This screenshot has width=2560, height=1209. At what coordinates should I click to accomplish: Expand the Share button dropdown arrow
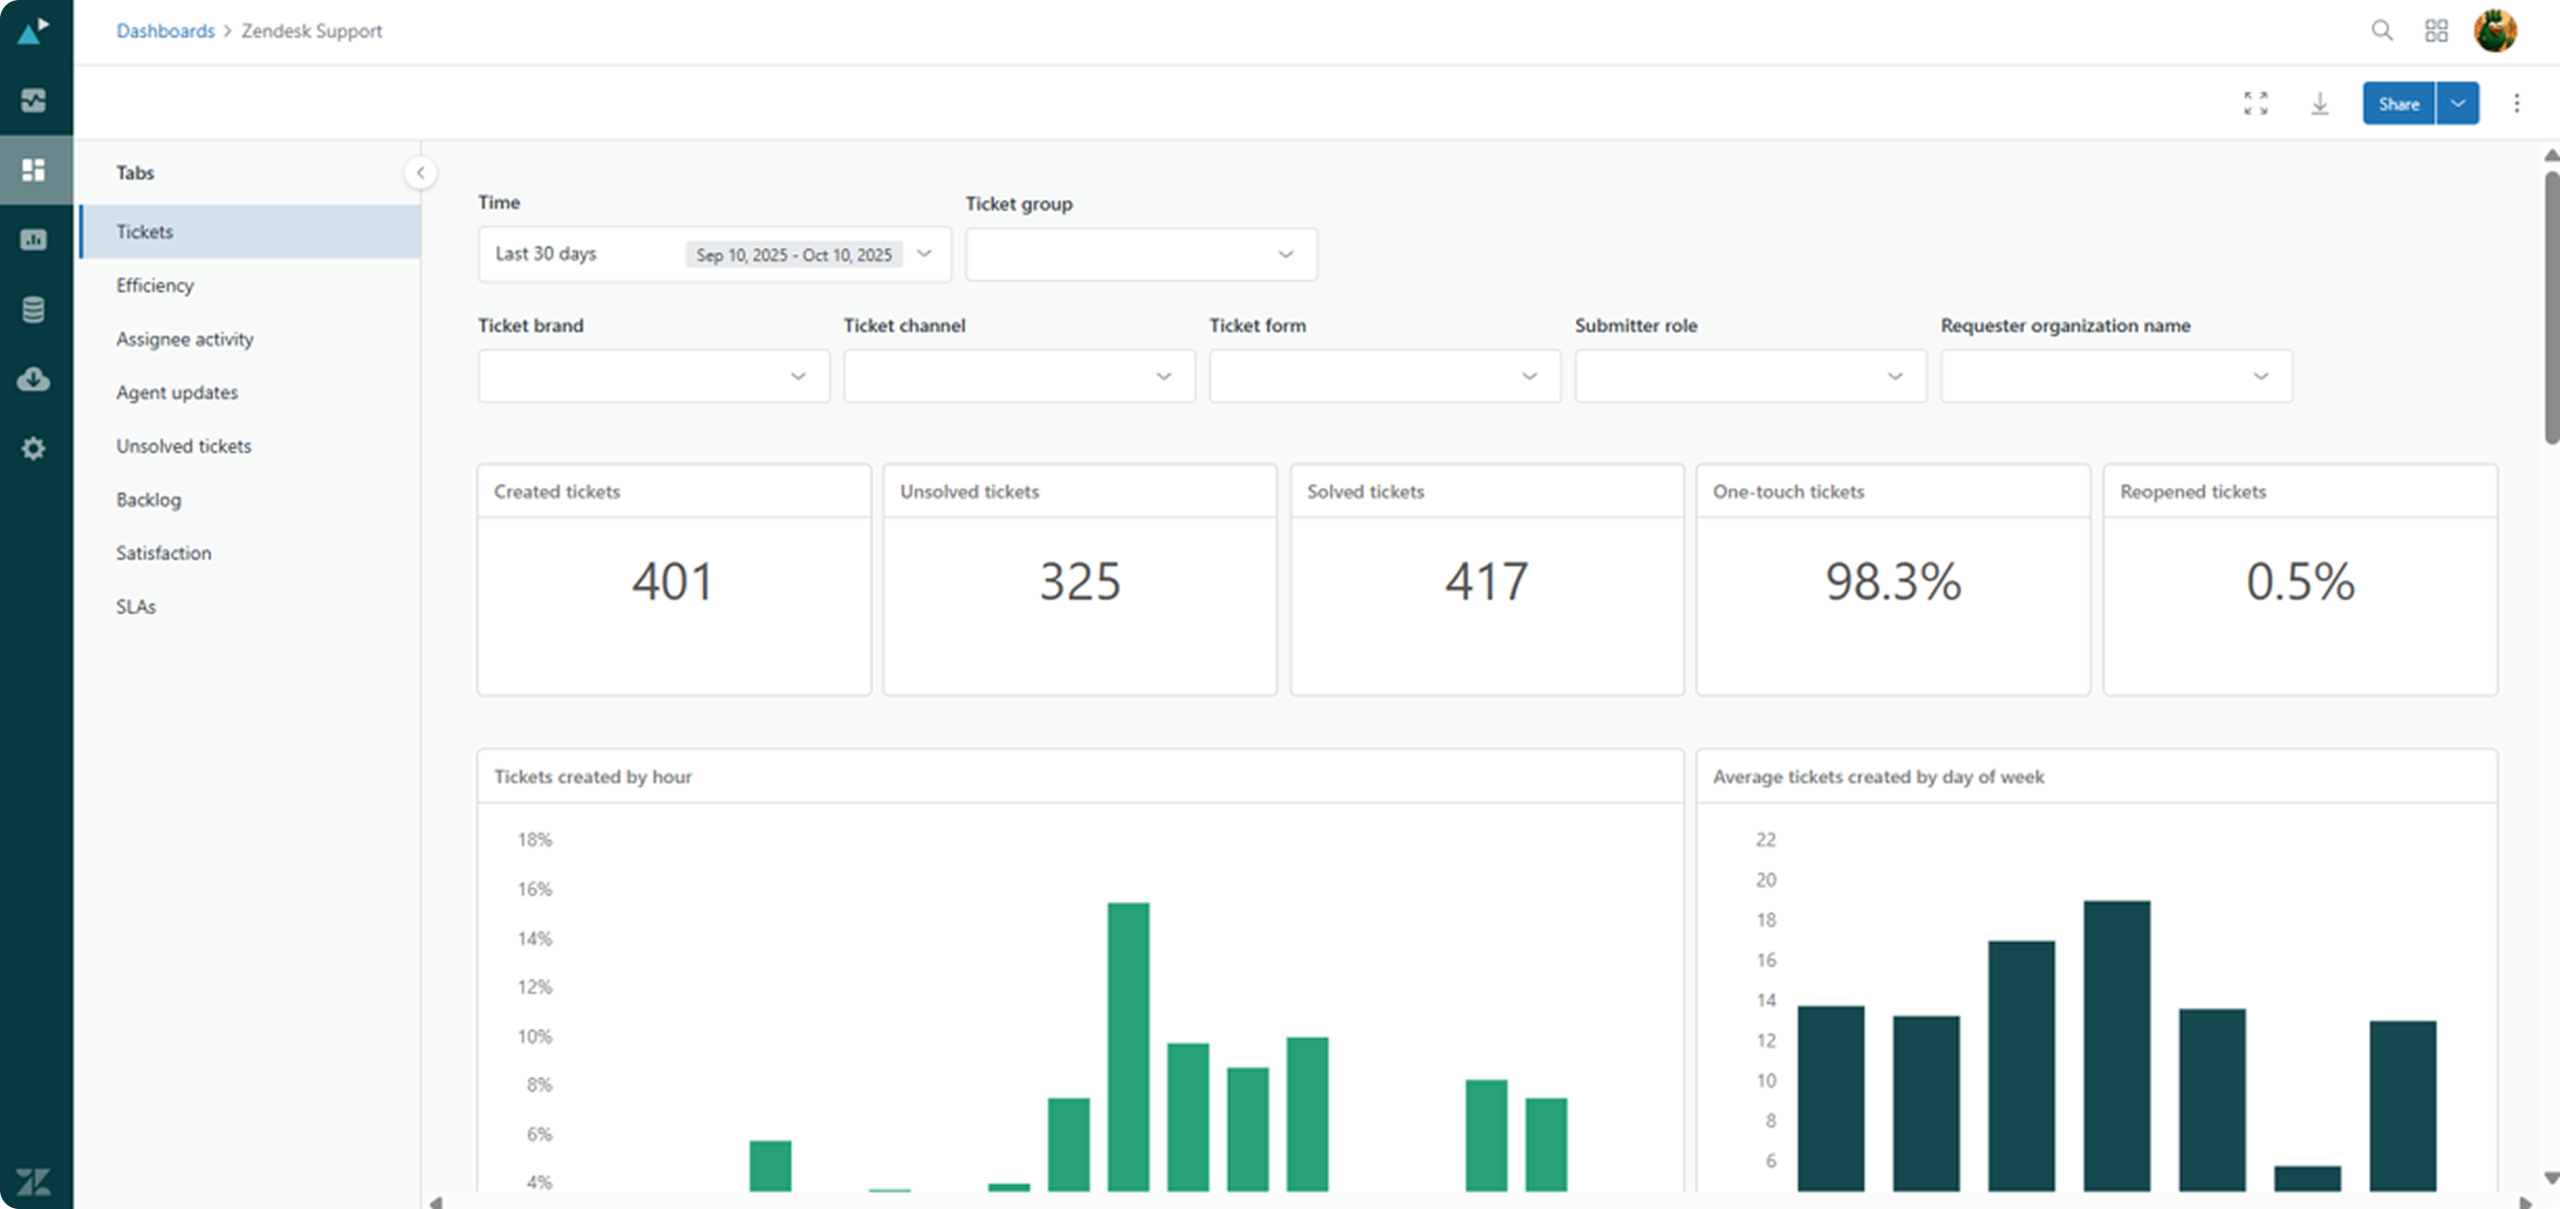(2457, 103)
